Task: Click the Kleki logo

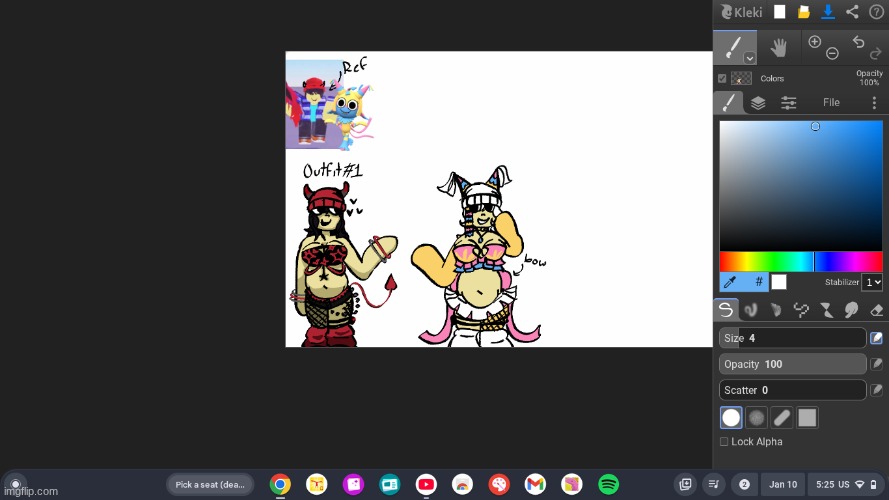Action: pyautogui.click(x=741, y=12)
